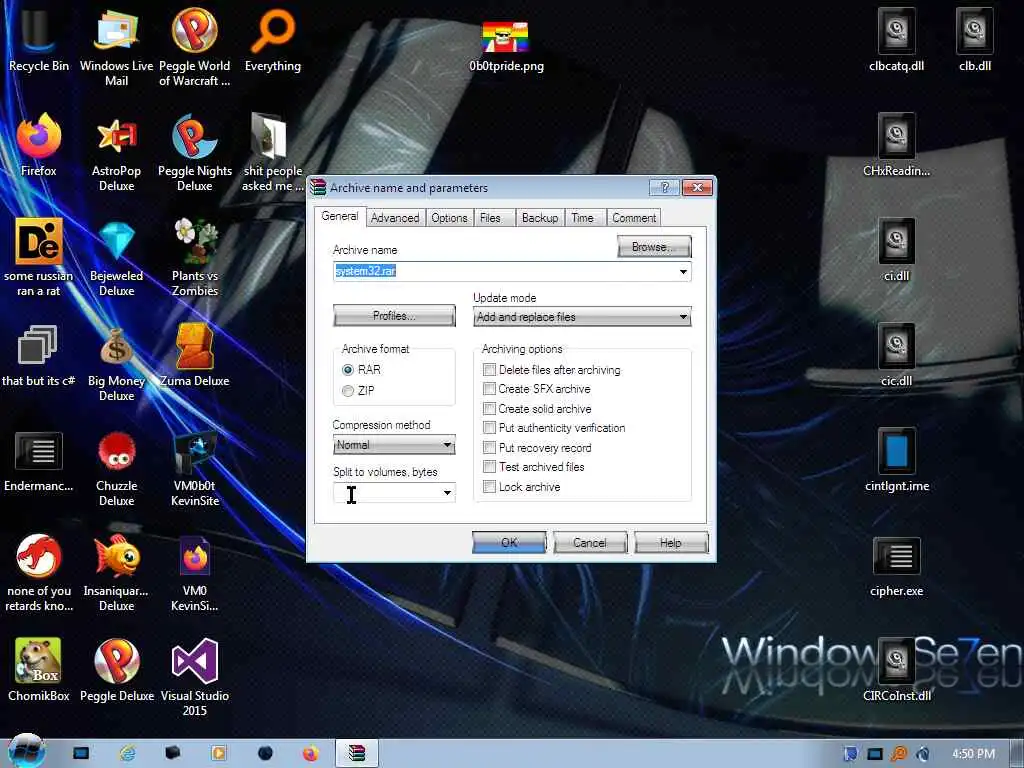Select the cic.dll file icon
Screen dimensions: 1024x768
point(896,355)
